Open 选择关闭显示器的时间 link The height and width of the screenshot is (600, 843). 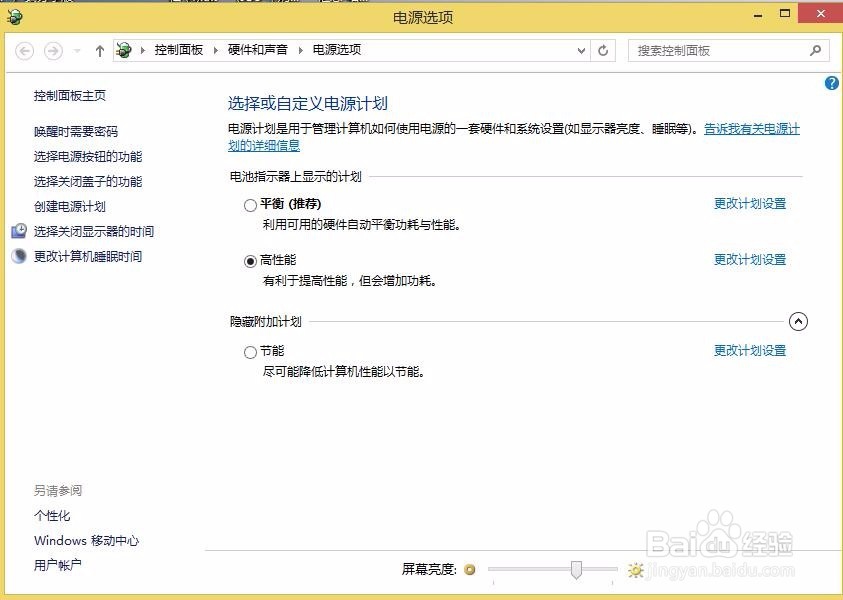click(94, 232)
